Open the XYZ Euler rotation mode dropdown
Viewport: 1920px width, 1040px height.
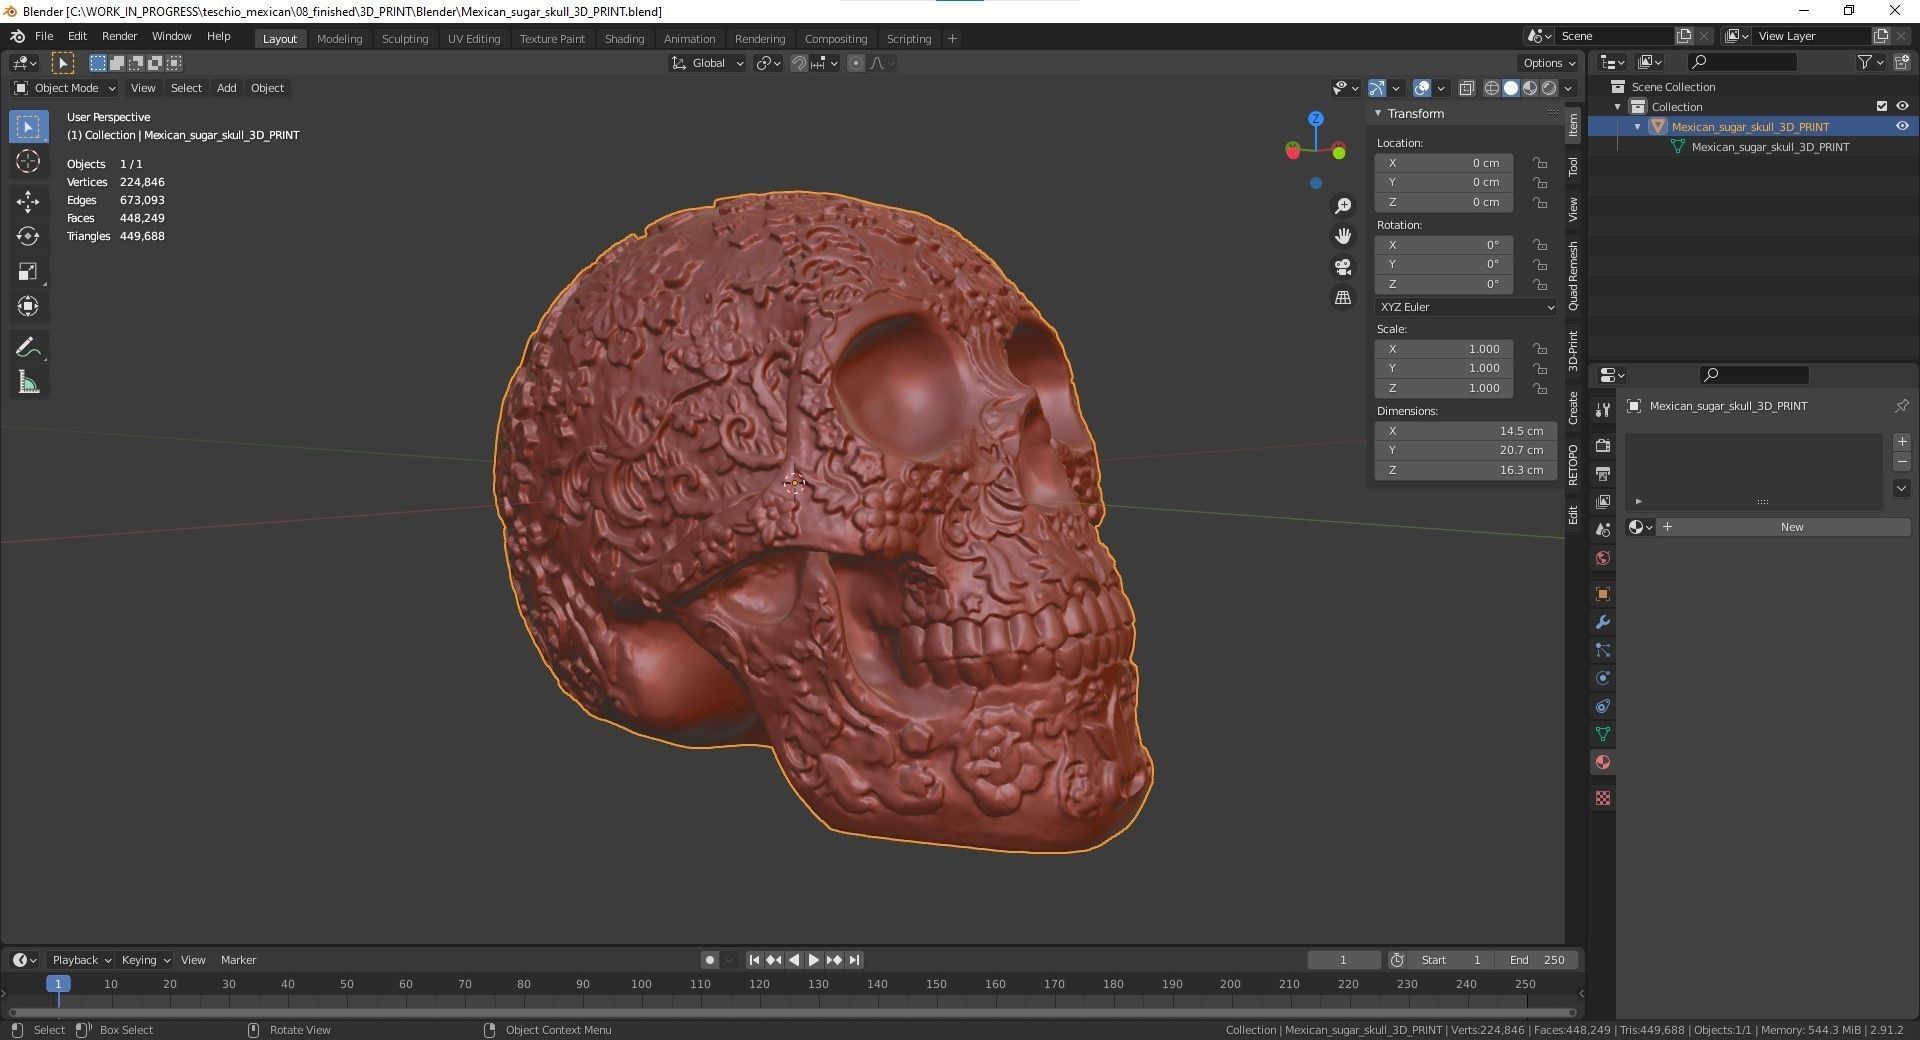point(1465,307)
